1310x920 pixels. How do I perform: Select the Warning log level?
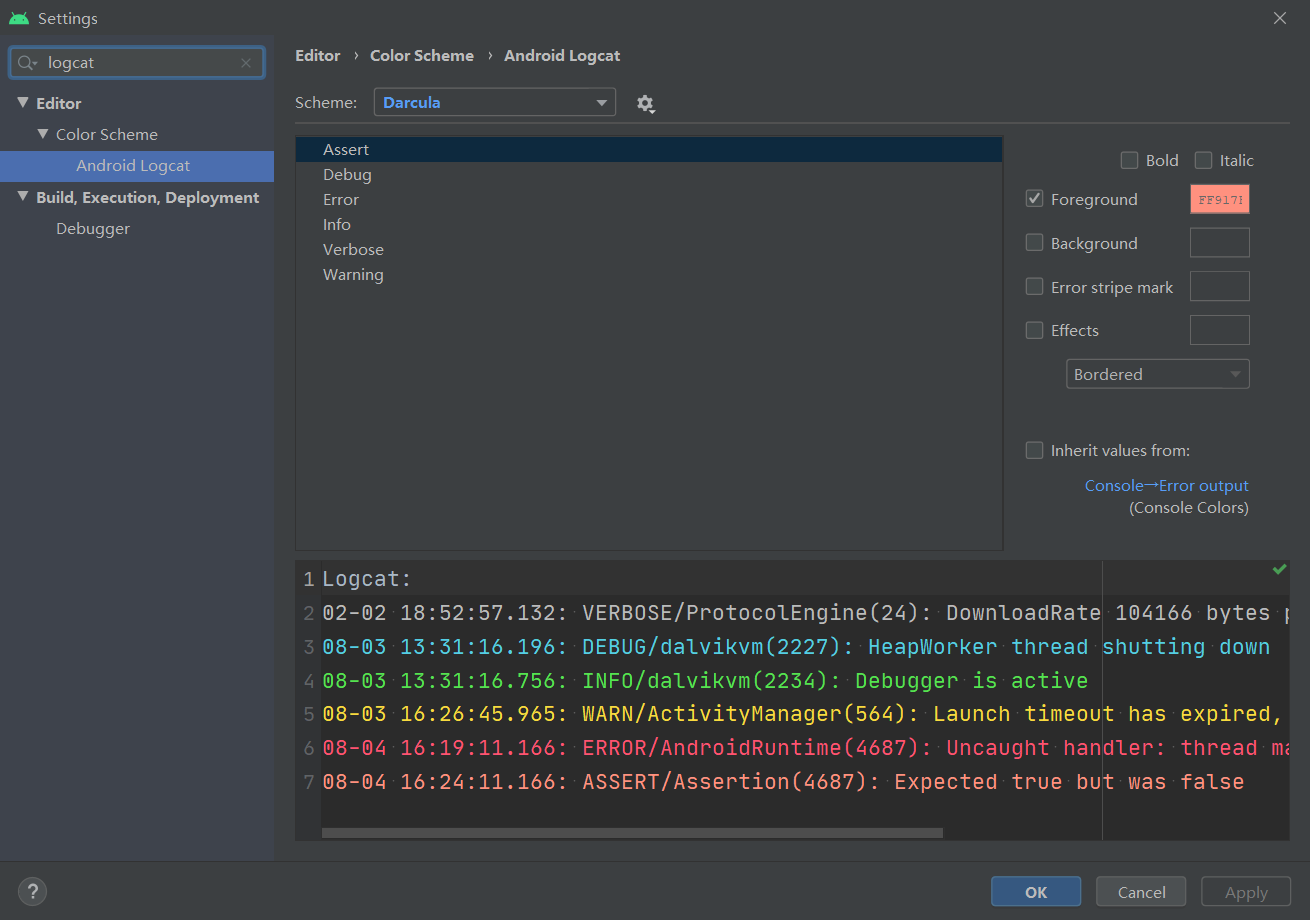[x=649, y=275]
